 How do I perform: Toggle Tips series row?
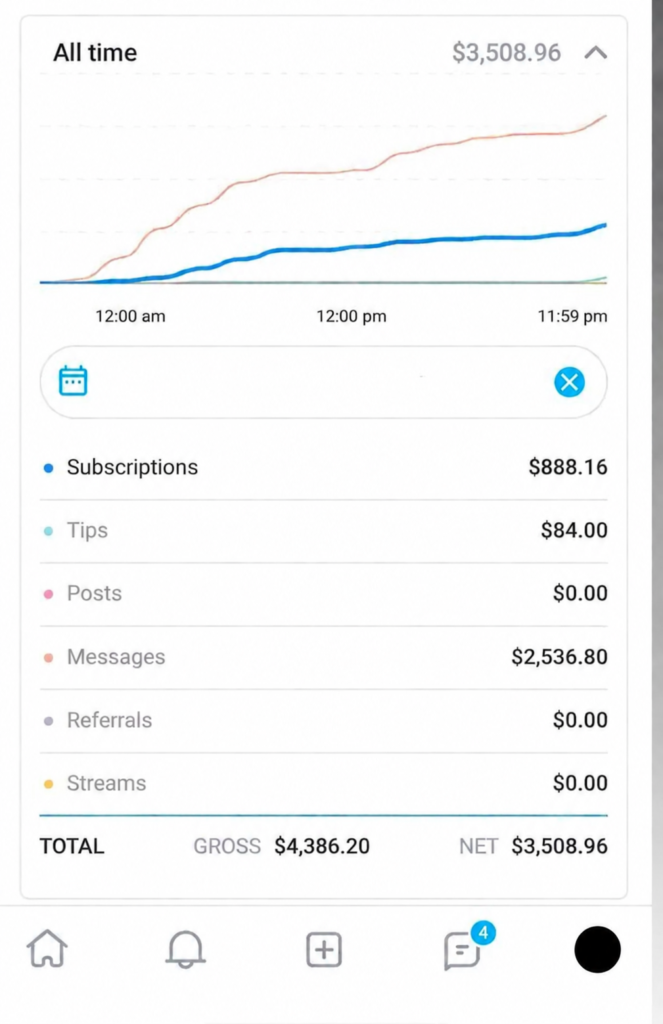click(324, 531)
